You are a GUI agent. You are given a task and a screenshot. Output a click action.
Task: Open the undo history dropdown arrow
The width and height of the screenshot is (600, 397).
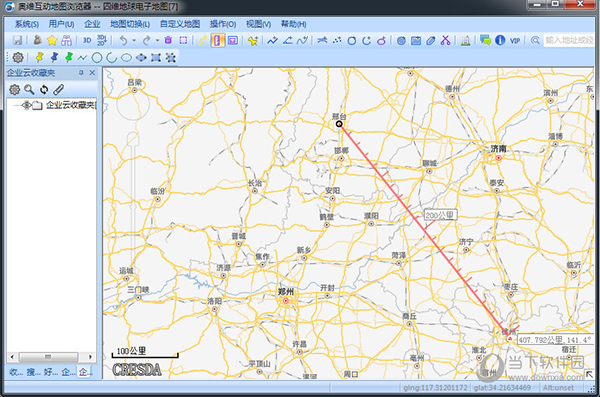pos(134,40)
